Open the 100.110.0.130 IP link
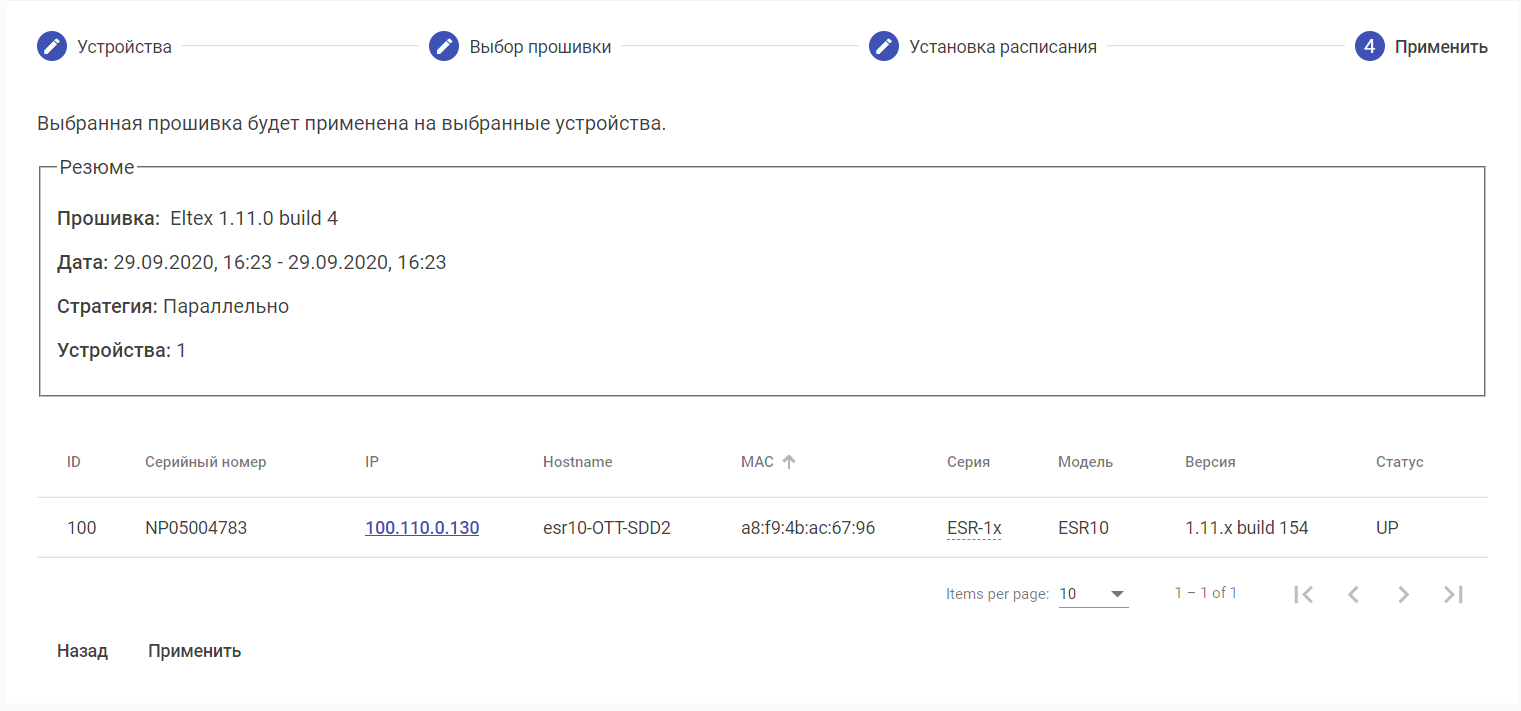Viewport: 1521px width, 711px height. (422, 528)
